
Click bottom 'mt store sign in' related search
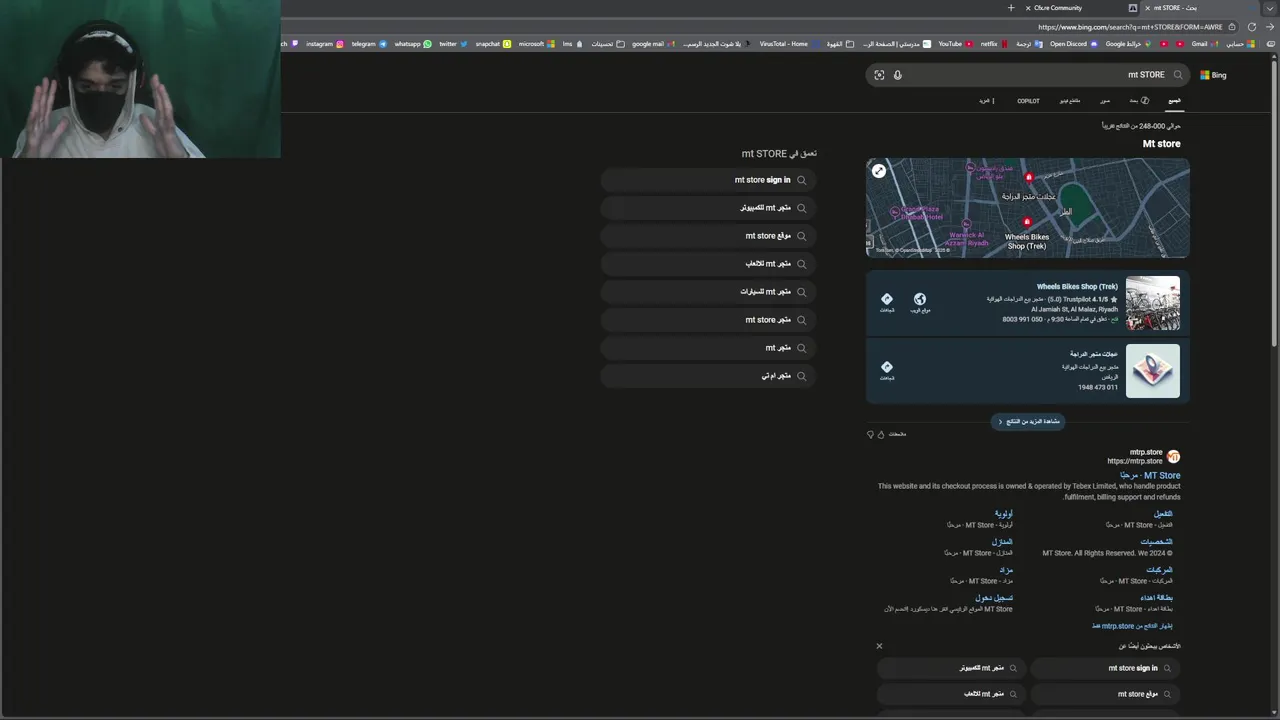[1105, 668]
